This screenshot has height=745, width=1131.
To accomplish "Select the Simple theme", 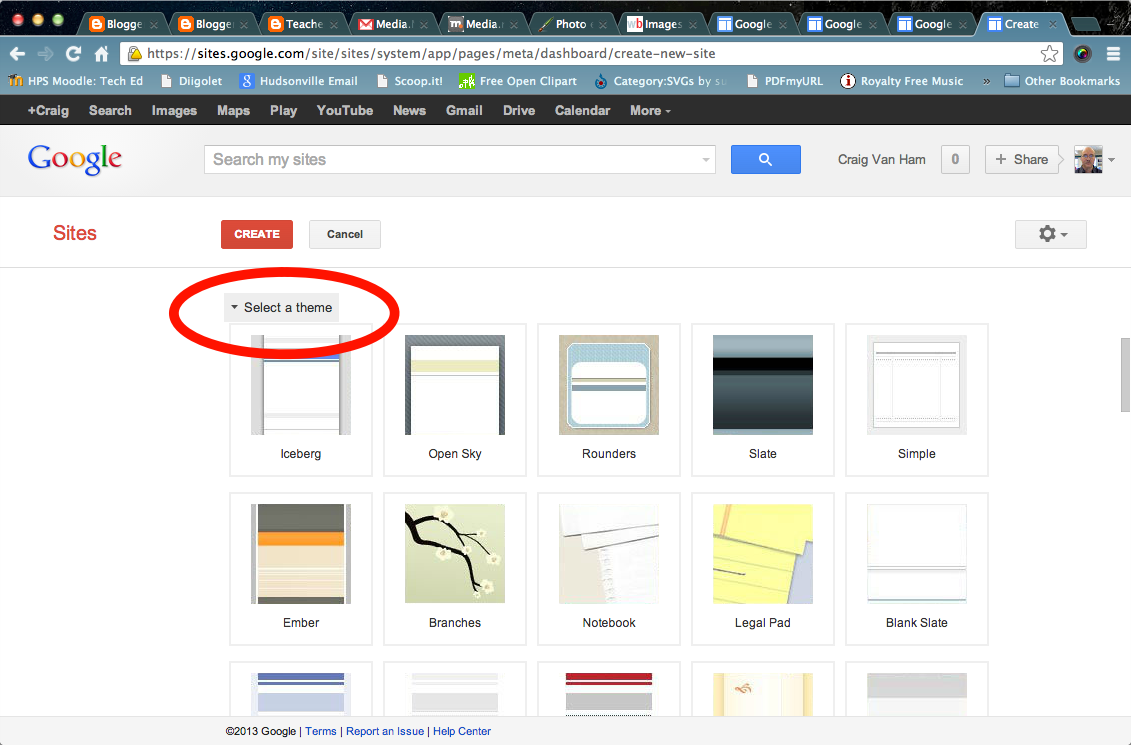I will pos(916,400).
